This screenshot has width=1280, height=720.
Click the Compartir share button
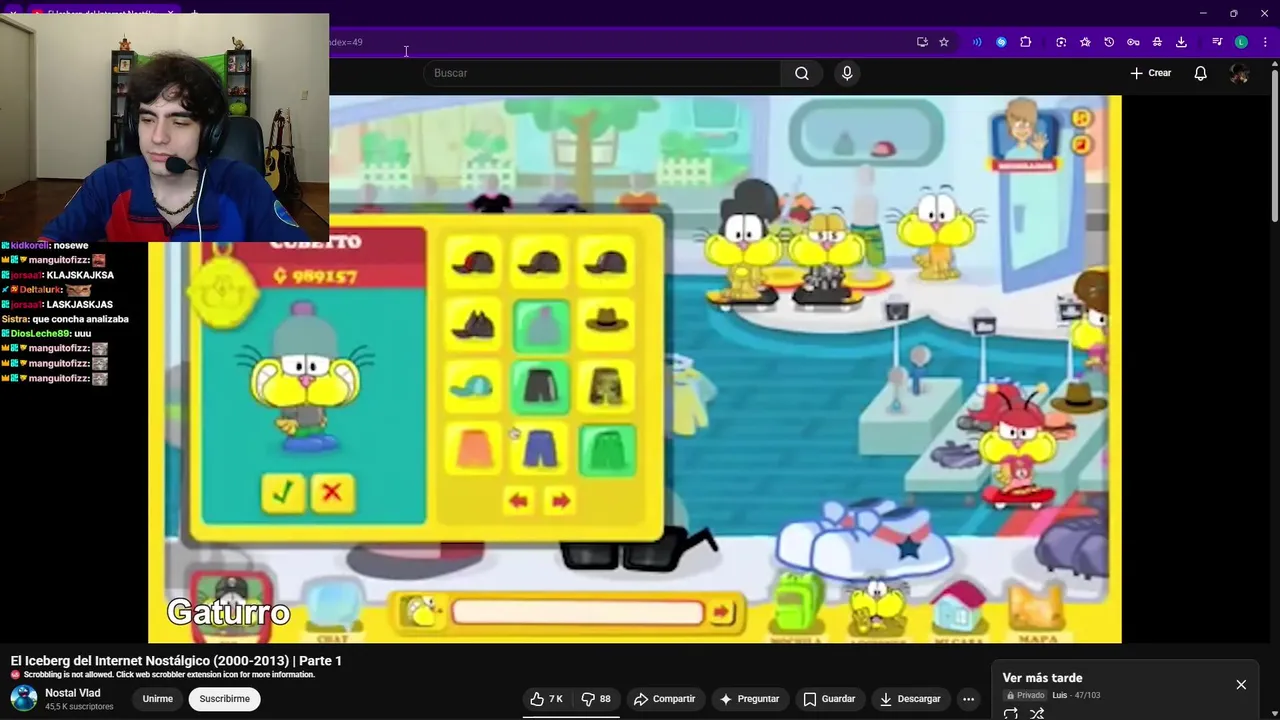click(x=664, y=699)
